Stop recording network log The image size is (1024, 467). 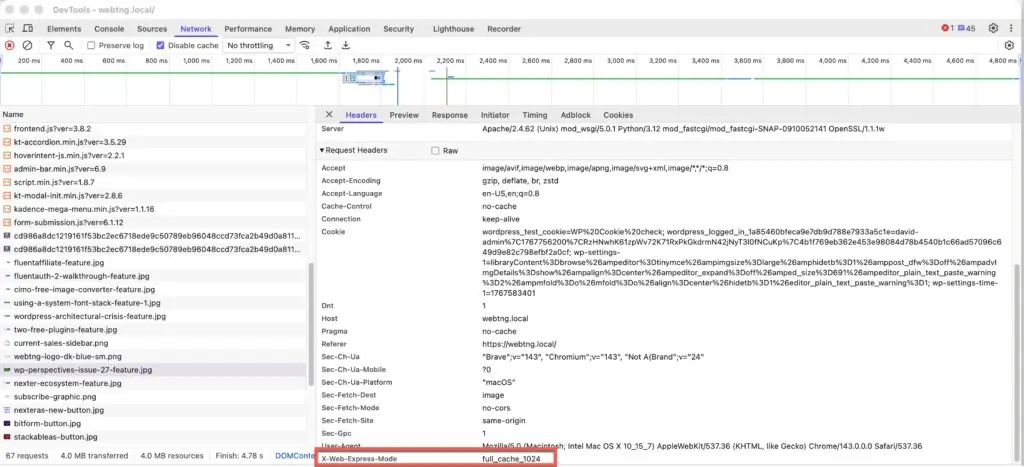point(9,46)
